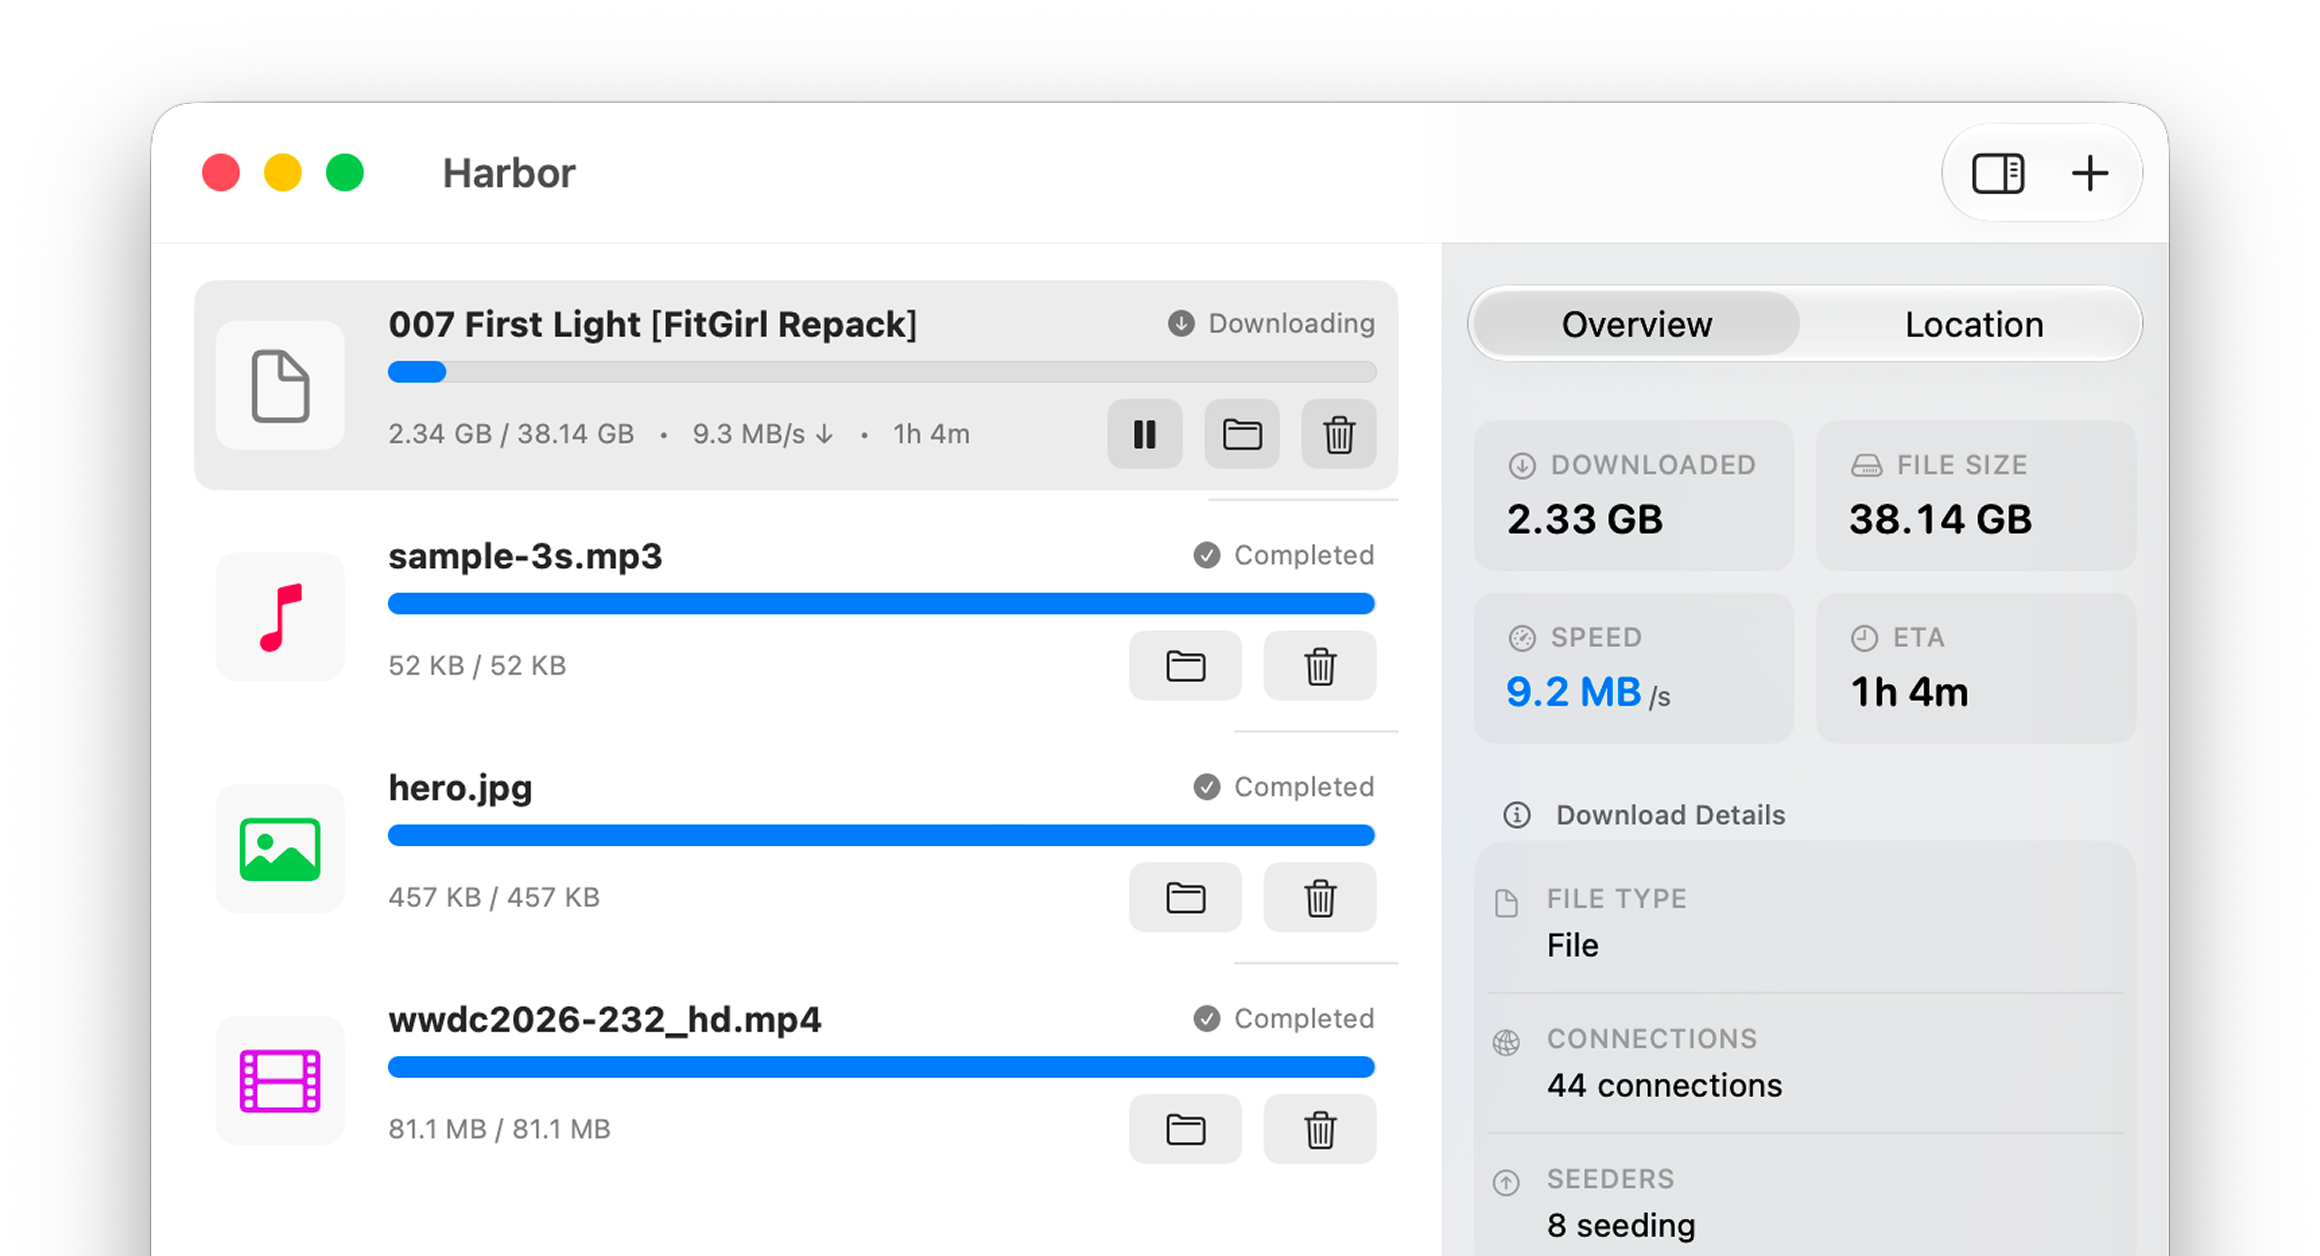Click the File Size 38.14 GB card
2320x1256 pixels.
[x=1976, y=496]
